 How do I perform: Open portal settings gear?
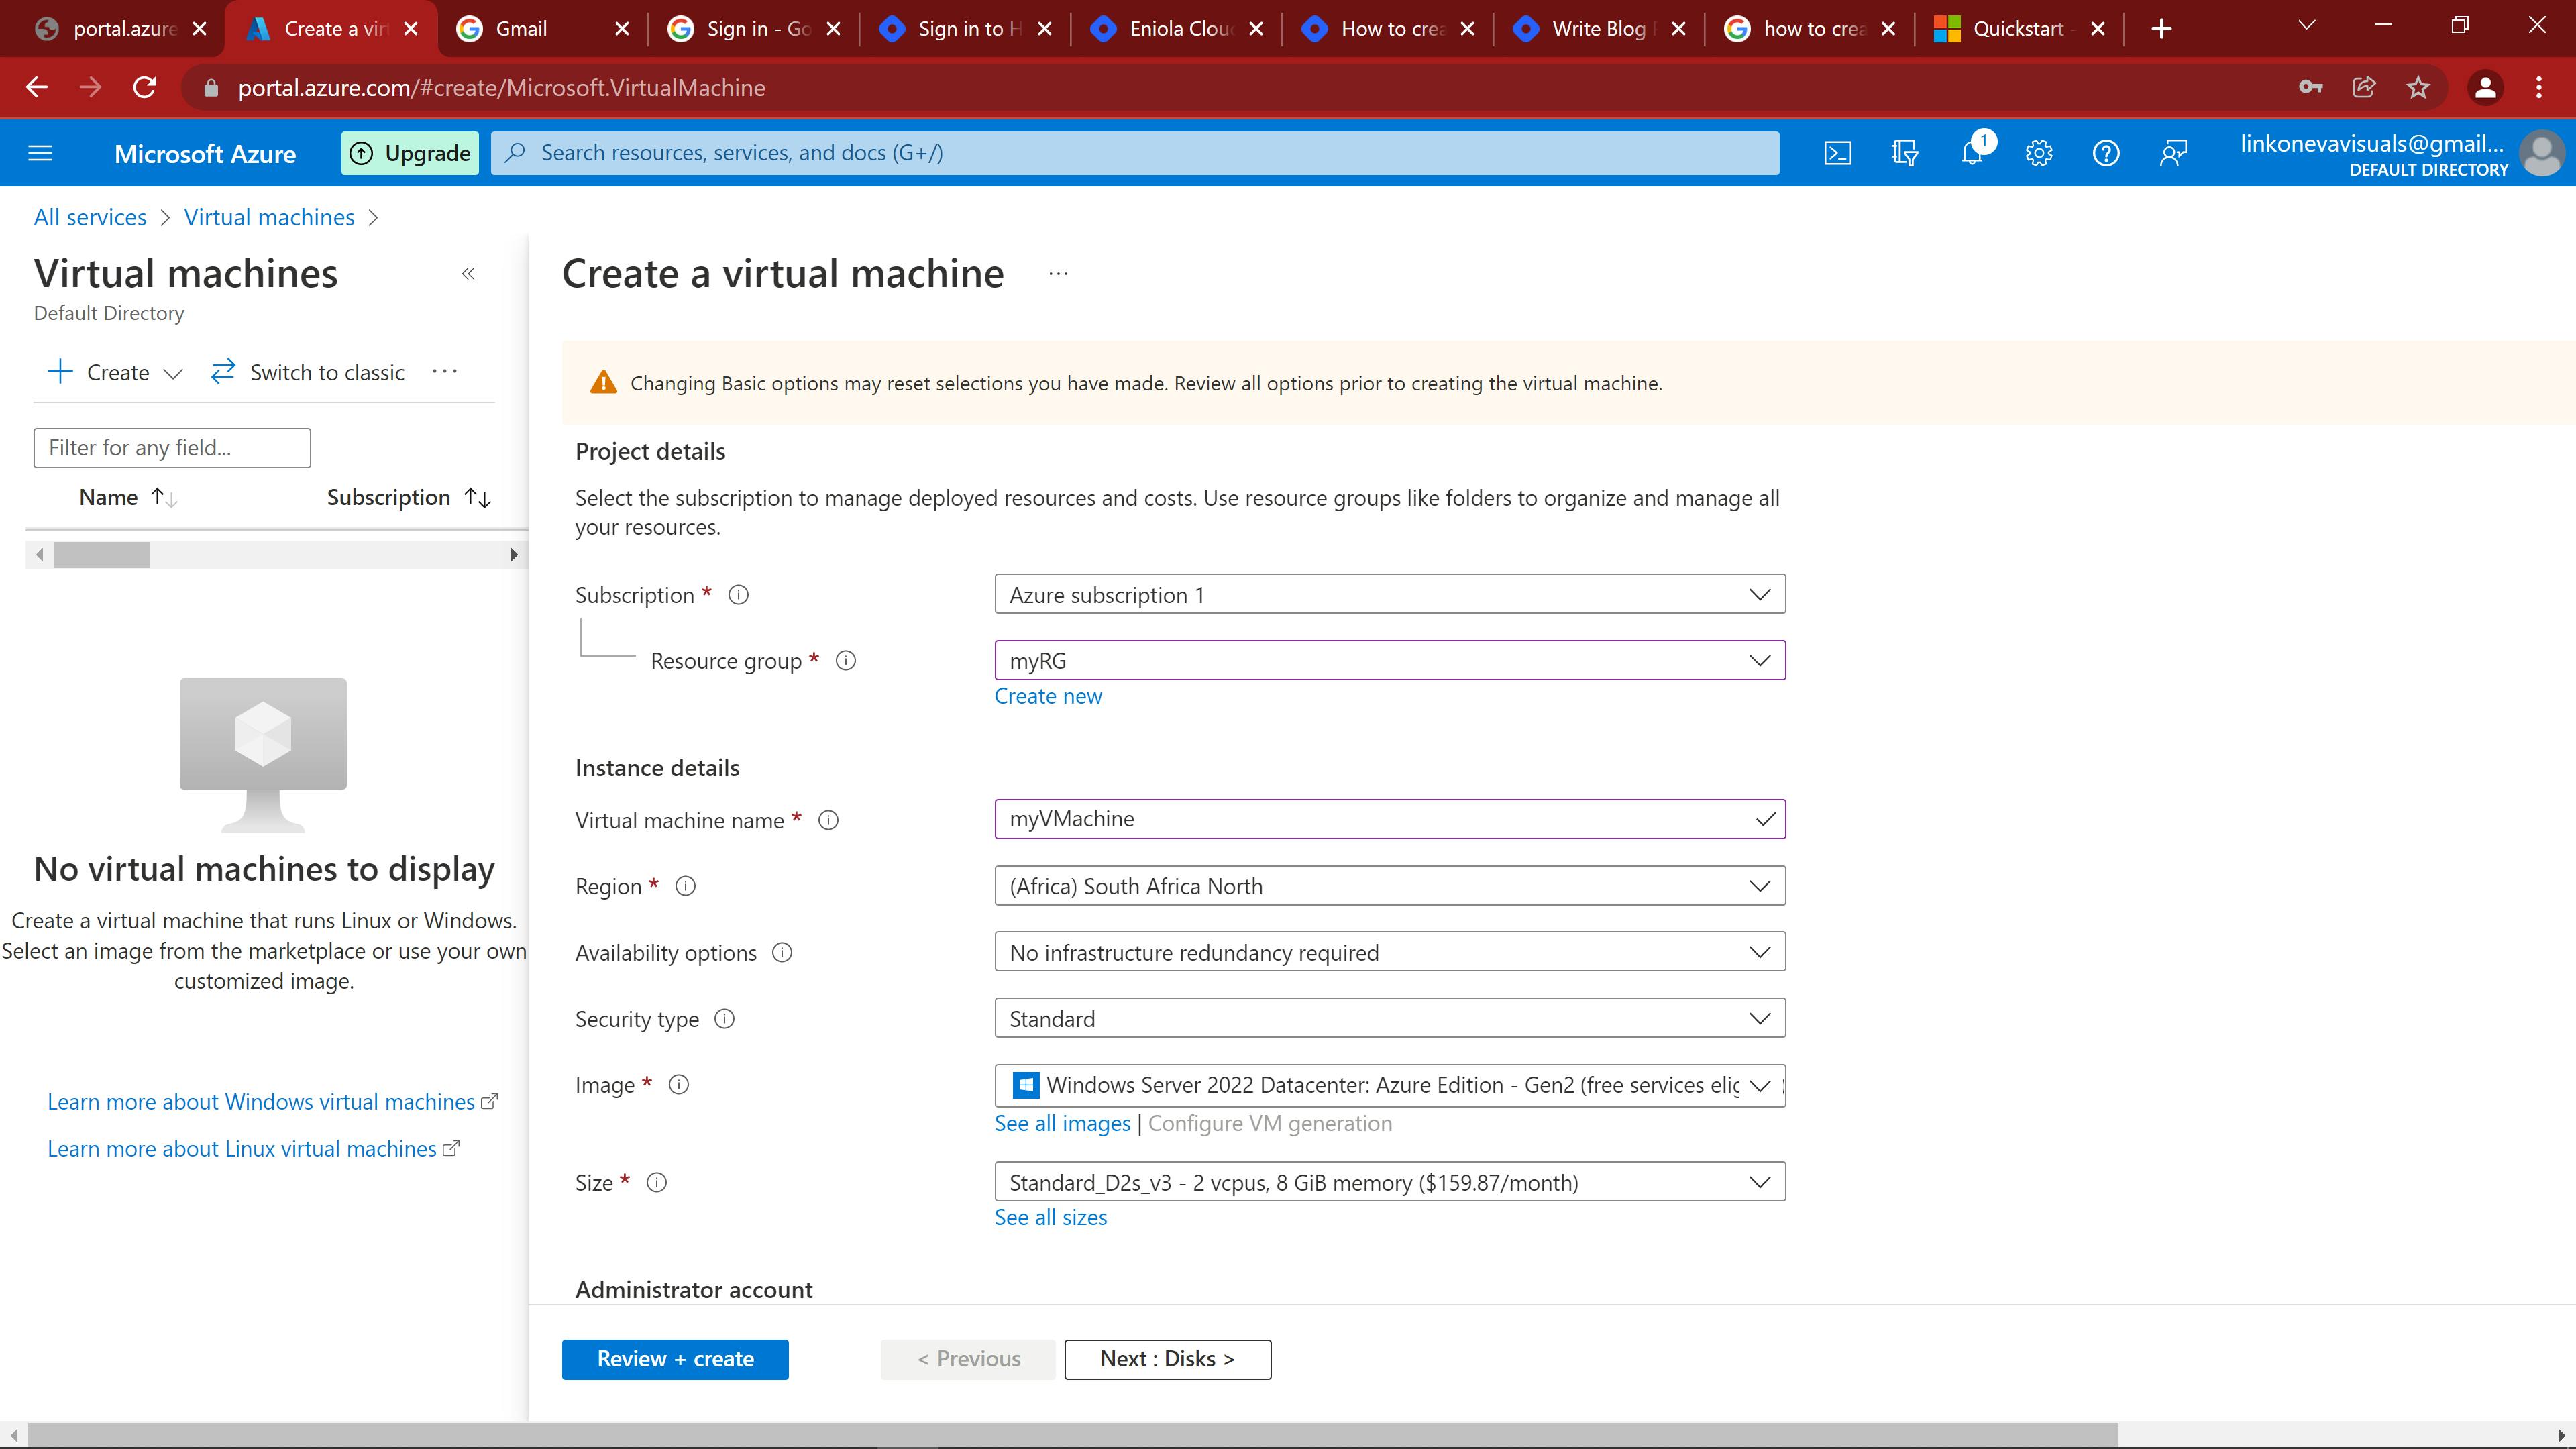point(2039,153)
